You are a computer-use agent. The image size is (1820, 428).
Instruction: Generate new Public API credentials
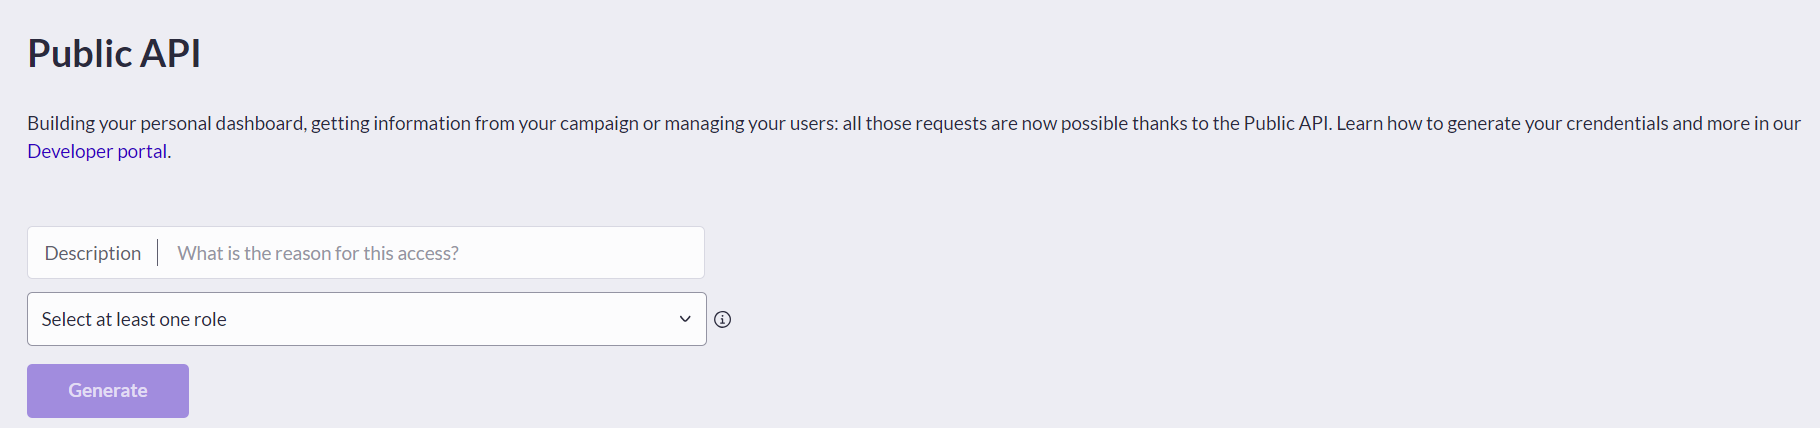point(108,391)
